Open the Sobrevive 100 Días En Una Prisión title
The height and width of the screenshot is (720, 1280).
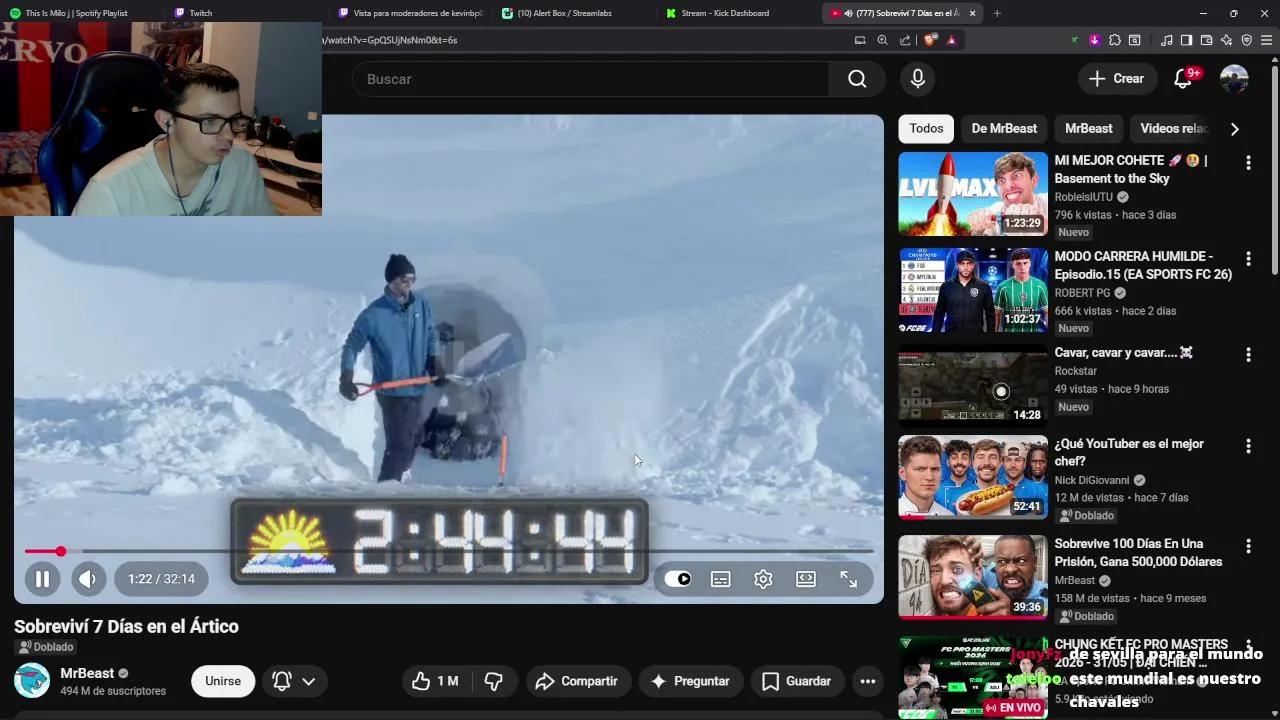(1138, 553)
